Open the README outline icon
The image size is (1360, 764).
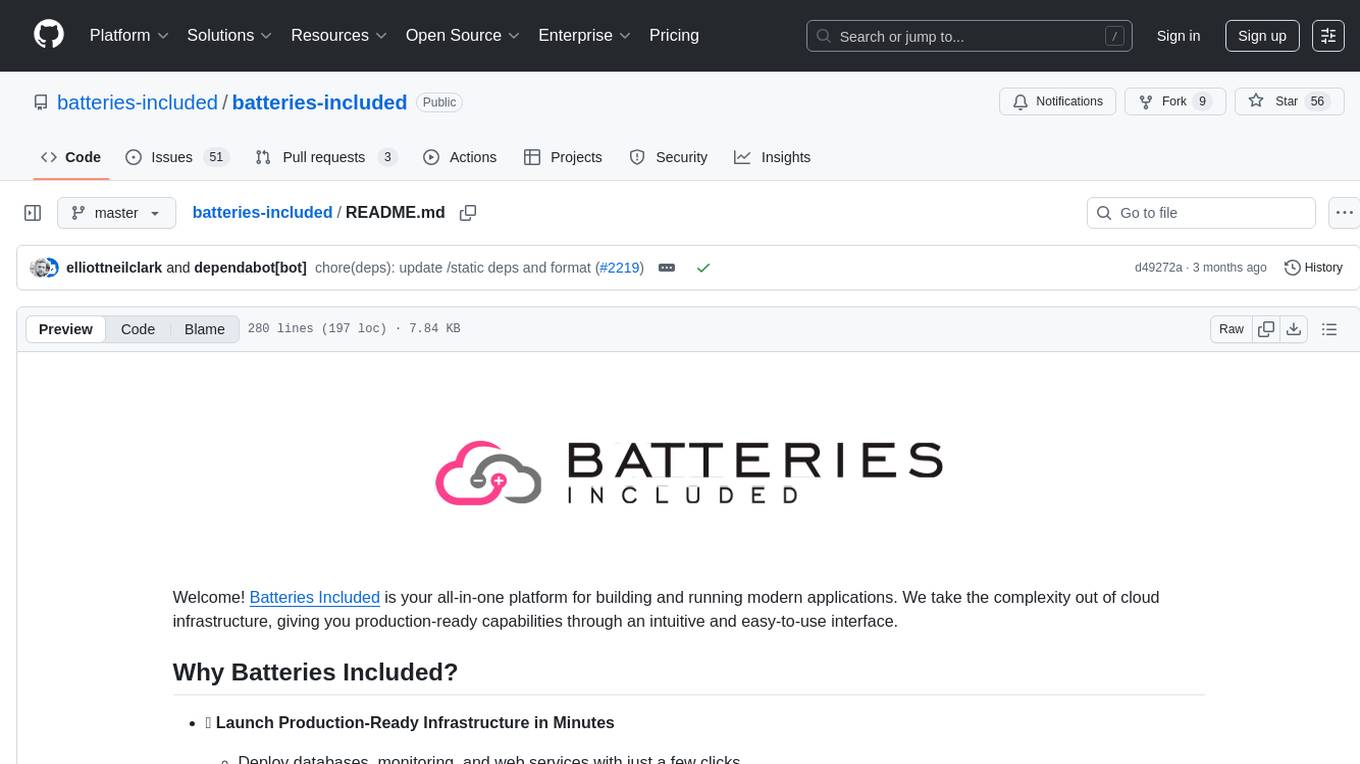[1329, 329]
